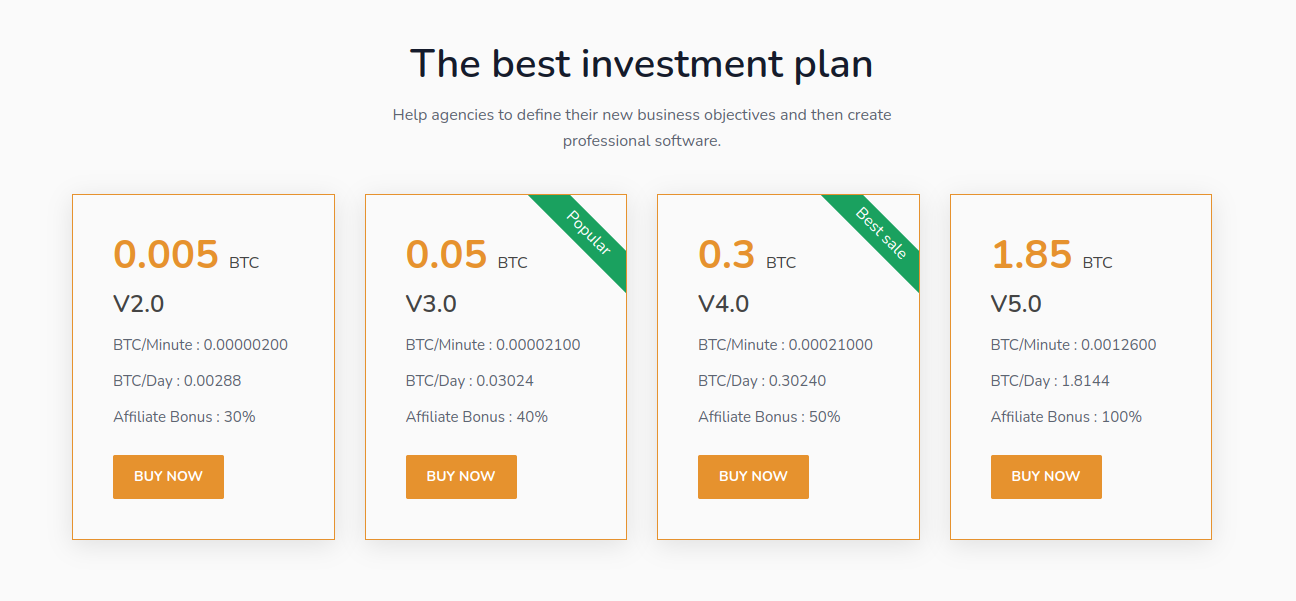Click the green Popular ribbon badge

click(587, 234)
